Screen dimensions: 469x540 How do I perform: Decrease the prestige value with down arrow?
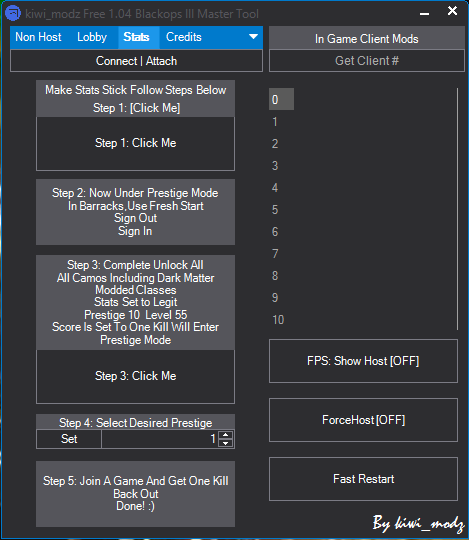226,443
